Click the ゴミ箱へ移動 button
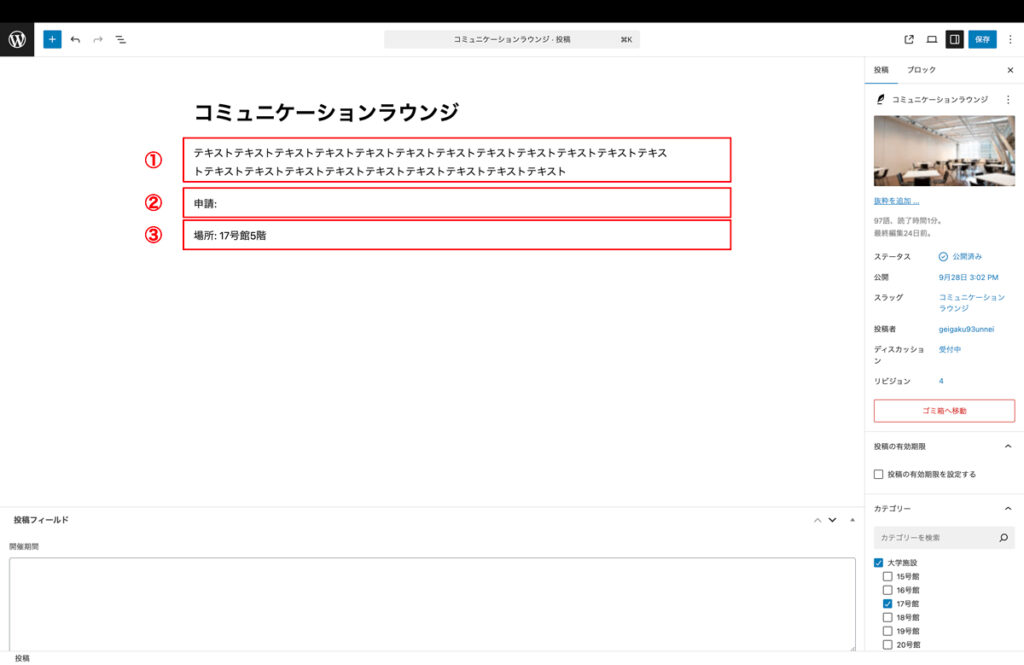 [x=944, y=410]
